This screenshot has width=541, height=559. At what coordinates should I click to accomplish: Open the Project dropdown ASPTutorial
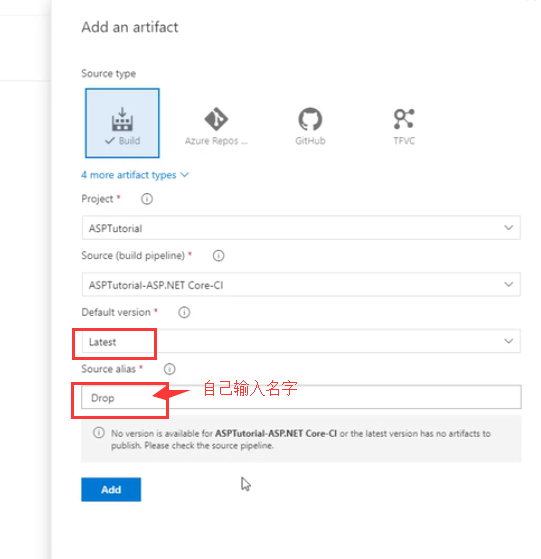tap(301, 227)
